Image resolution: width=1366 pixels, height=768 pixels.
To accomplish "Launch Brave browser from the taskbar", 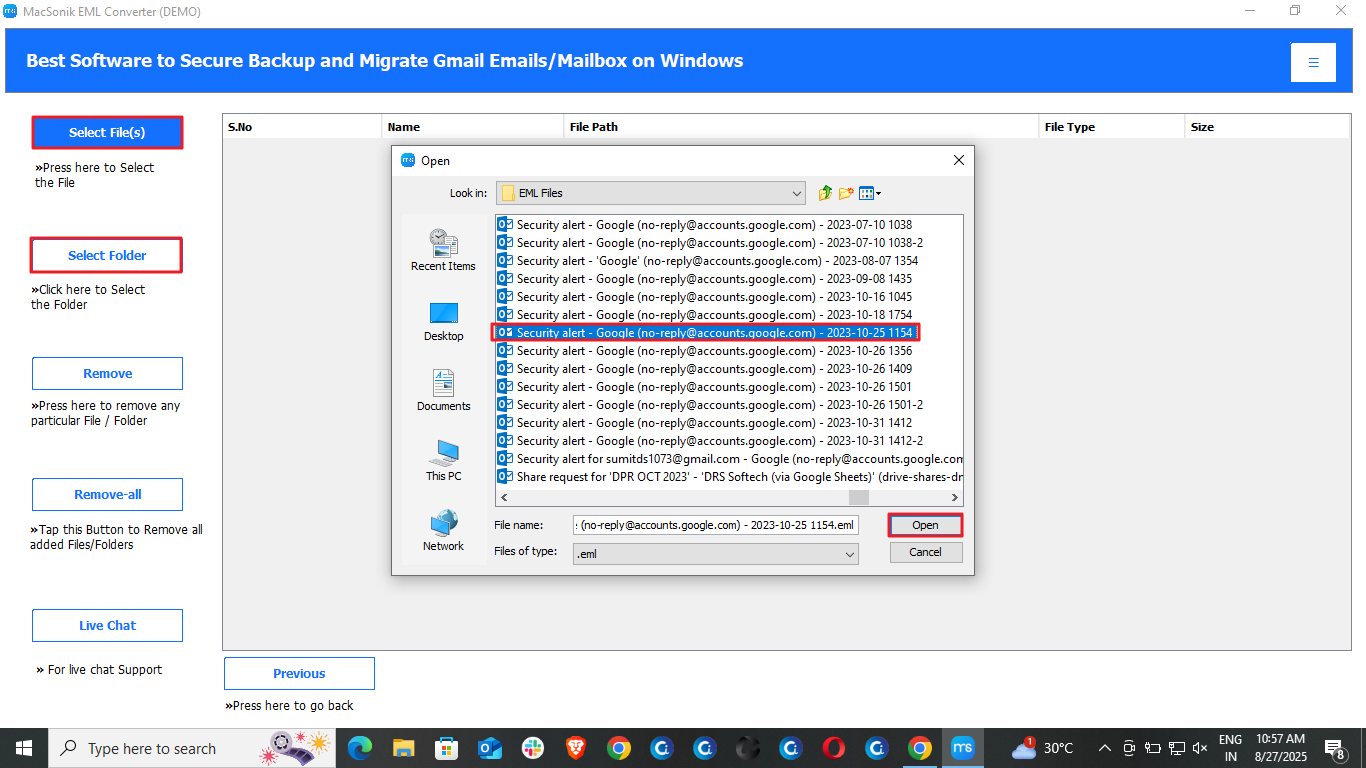I will coord(575,748).
